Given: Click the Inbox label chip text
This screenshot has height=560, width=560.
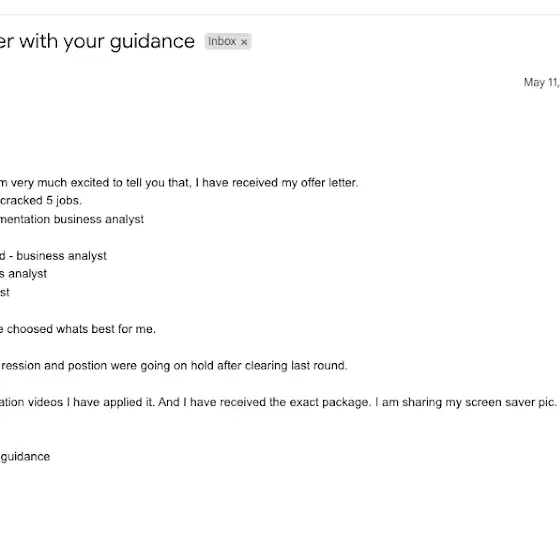Looking at the screenshot, I should (222, 41).
